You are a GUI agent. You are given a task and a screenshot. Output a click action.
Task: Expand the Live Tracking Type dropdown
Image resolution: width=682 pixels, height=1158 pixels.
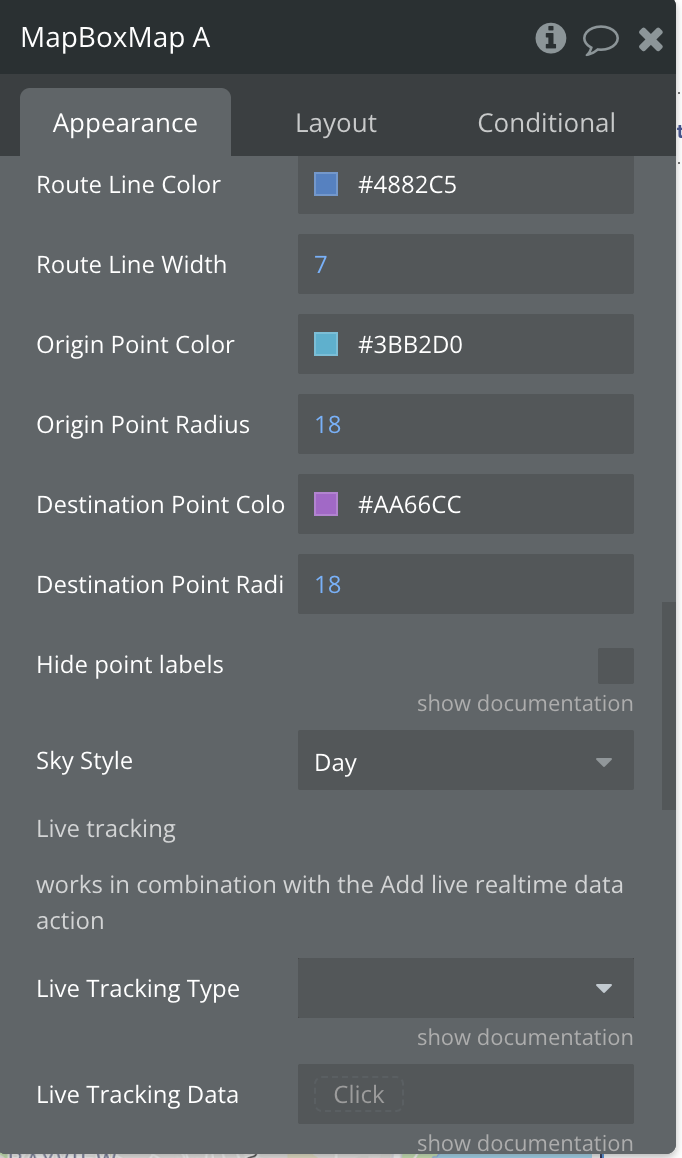[x=466, y=988]
